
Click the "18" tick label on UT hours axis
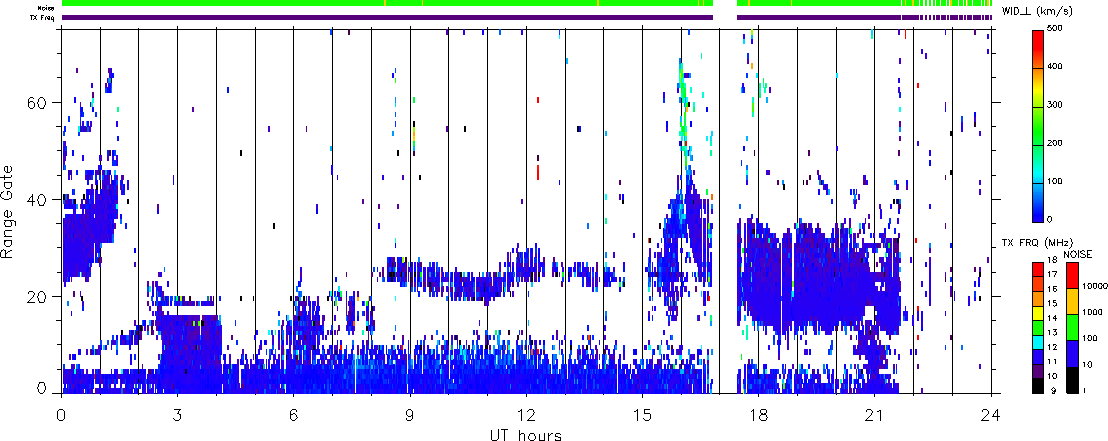pyautogui.click(x=758, y=414)
